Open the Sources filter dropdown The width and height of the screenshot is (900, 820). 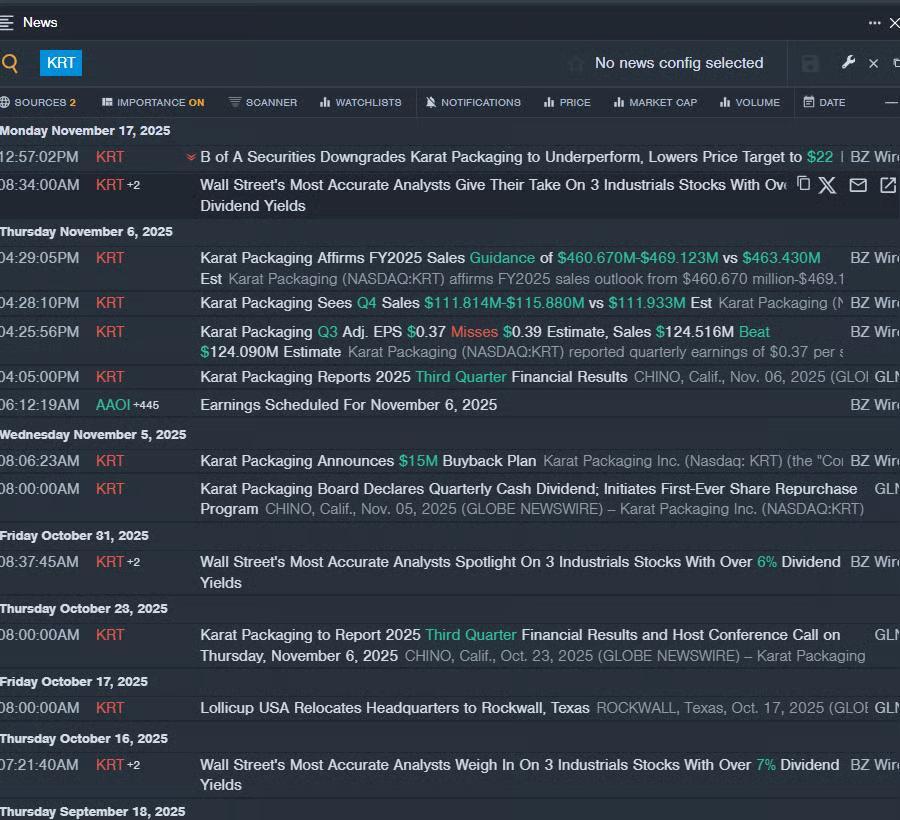(x=39, y=102)
